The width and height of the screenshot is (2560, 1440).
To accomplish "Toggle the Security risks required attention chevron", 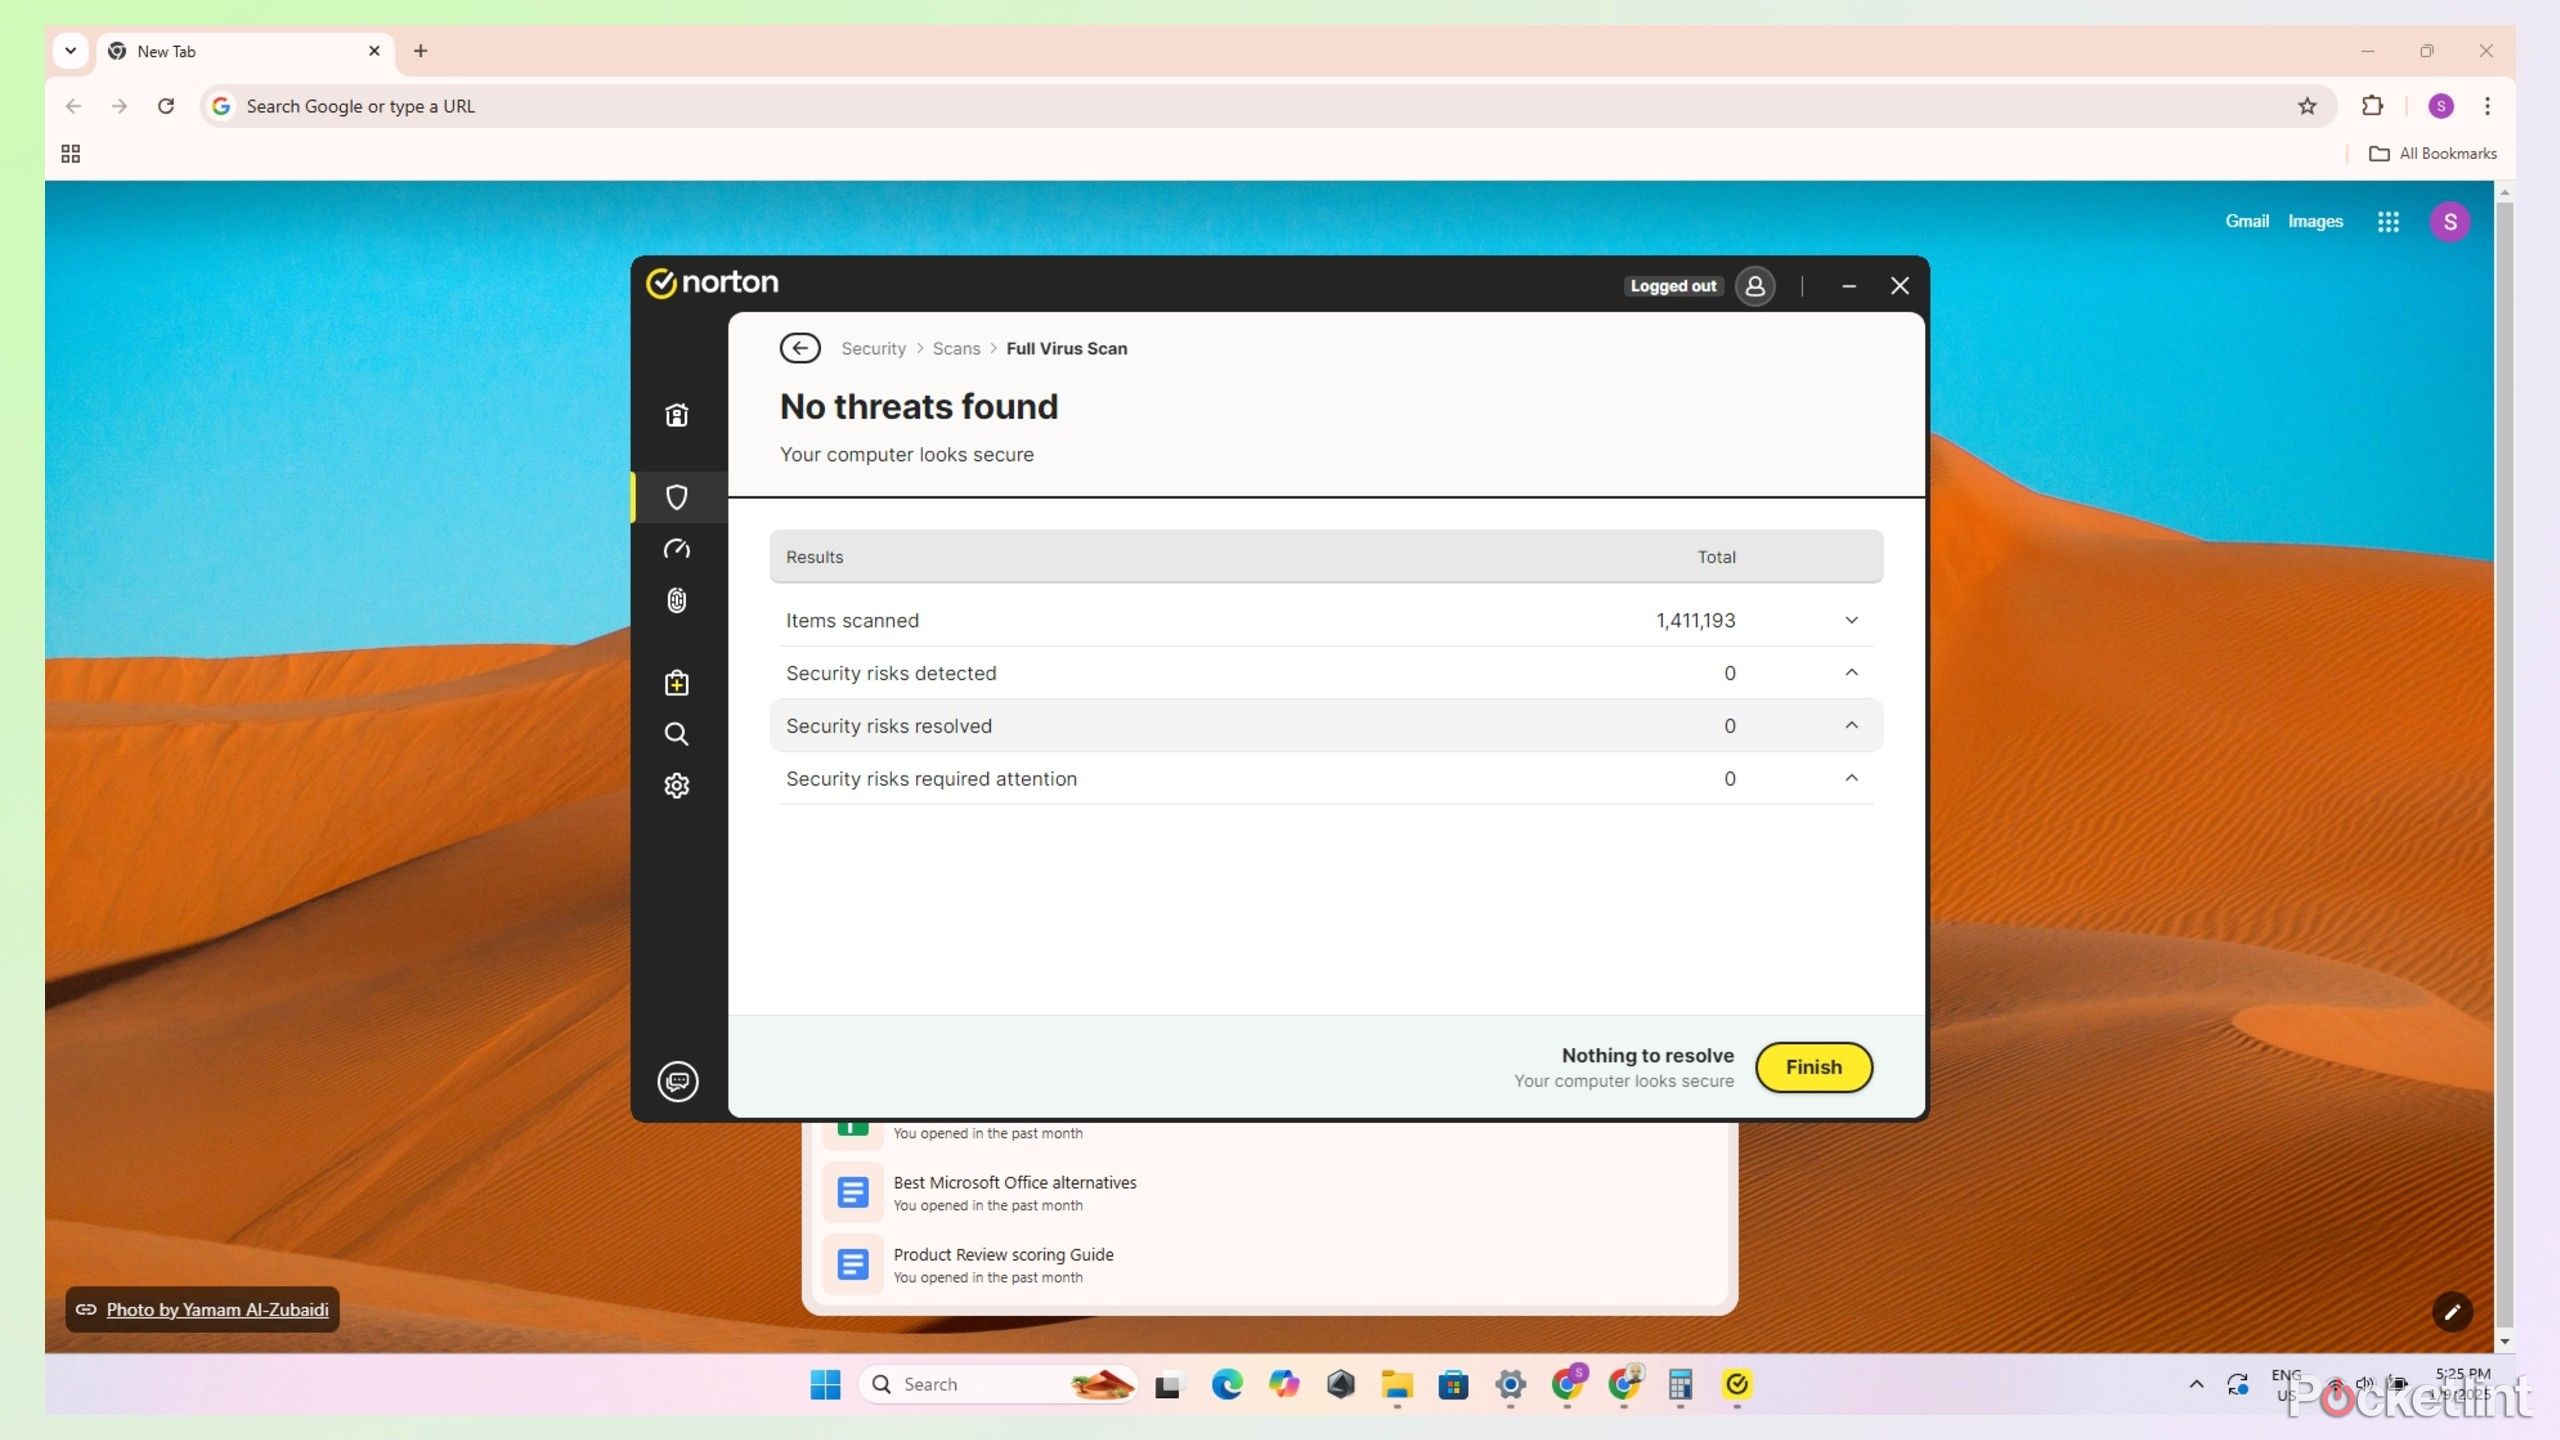I will point(1851,778).
